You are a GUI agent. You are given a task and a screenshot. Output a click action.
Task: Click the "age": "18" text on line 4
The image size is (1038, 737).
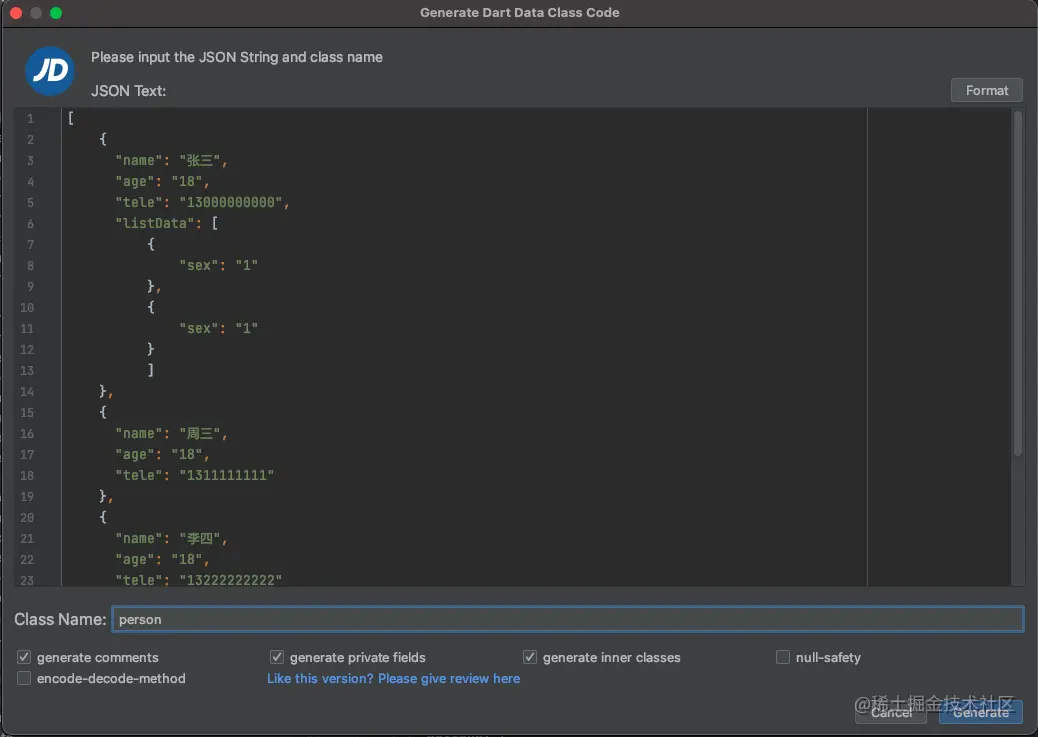coord(162,181)
